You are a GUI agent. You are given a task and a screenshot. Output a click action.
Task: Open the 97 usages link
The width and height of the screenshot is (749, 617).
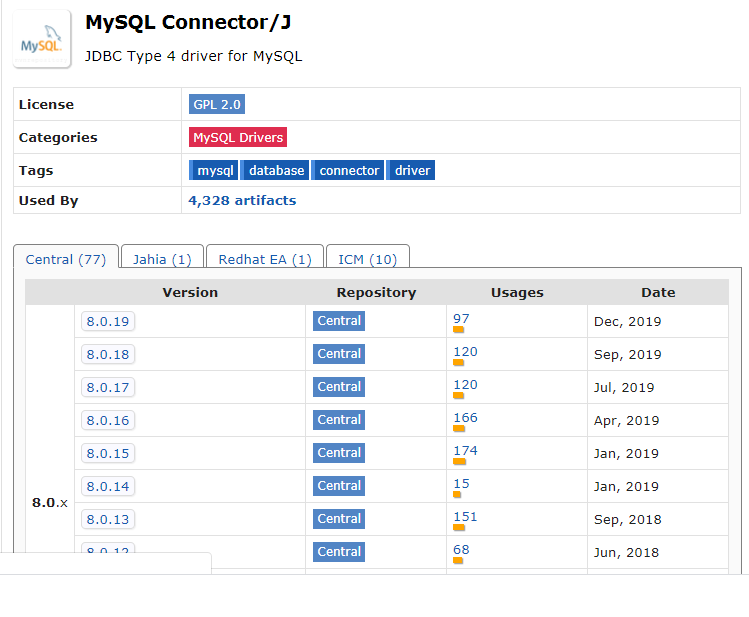(461, 319)
